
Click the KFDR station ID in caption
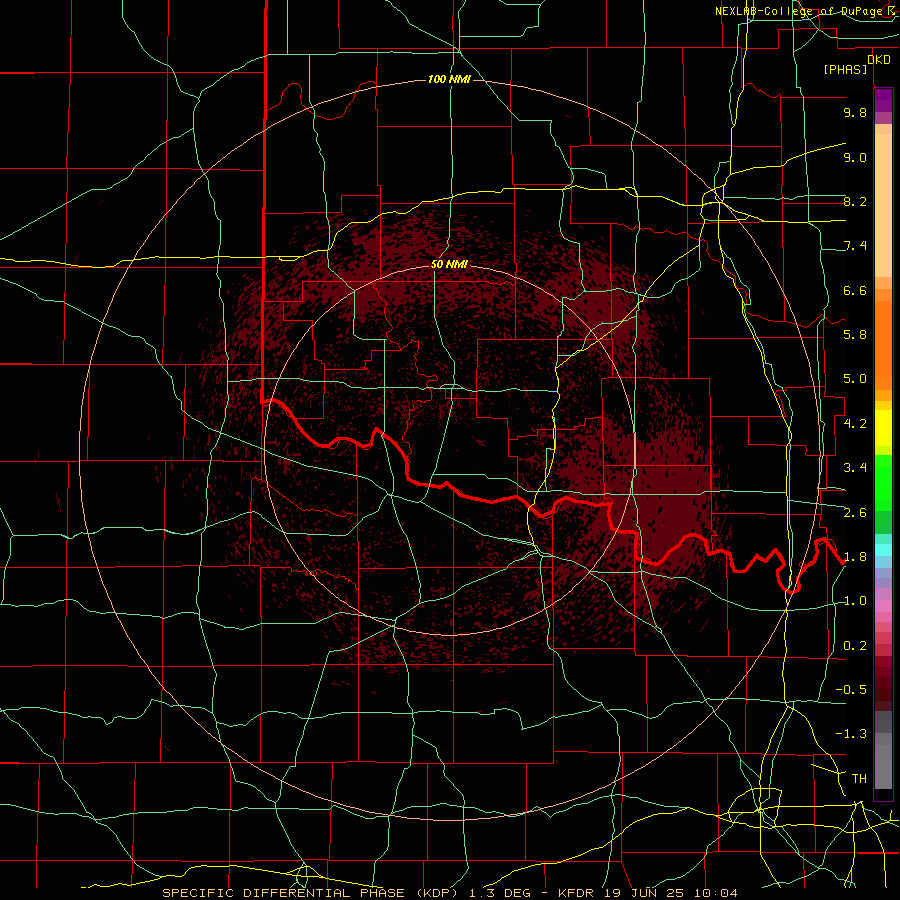pyautogui.click(x=576, y=893)
